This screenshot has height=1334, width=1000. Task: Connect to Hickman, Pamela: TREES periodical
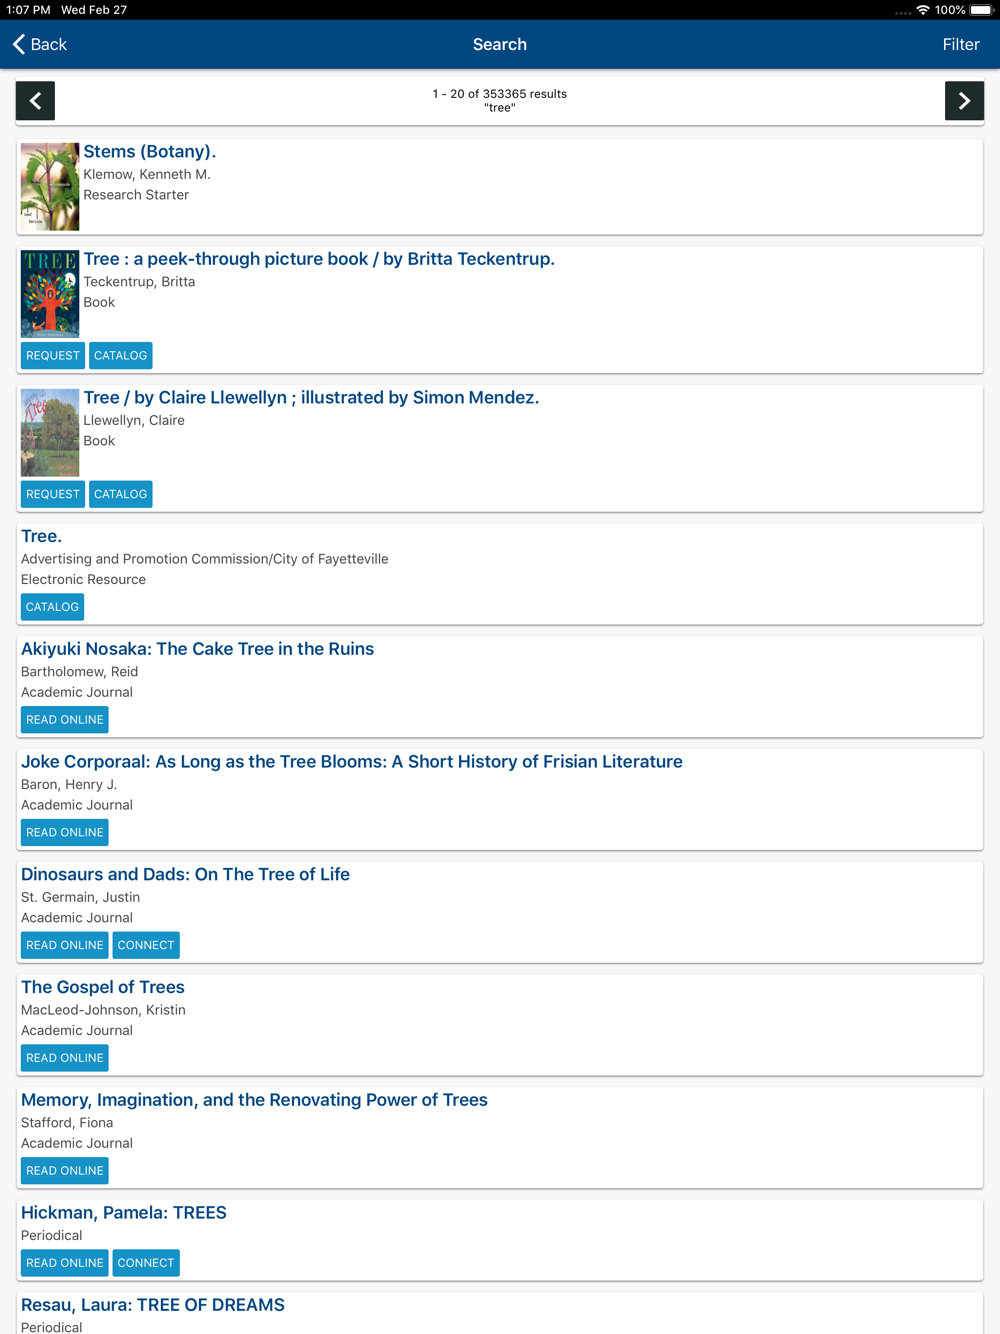click(146, 1263)
